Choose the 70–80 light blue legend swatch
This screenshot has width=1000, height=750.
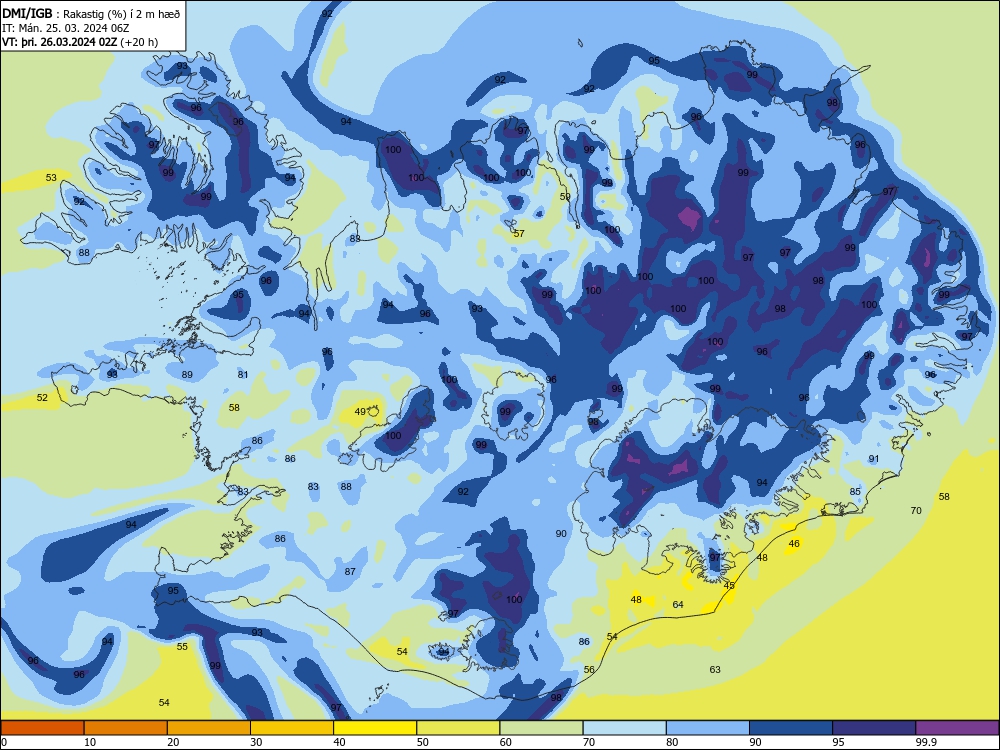(x=624, y=728)
